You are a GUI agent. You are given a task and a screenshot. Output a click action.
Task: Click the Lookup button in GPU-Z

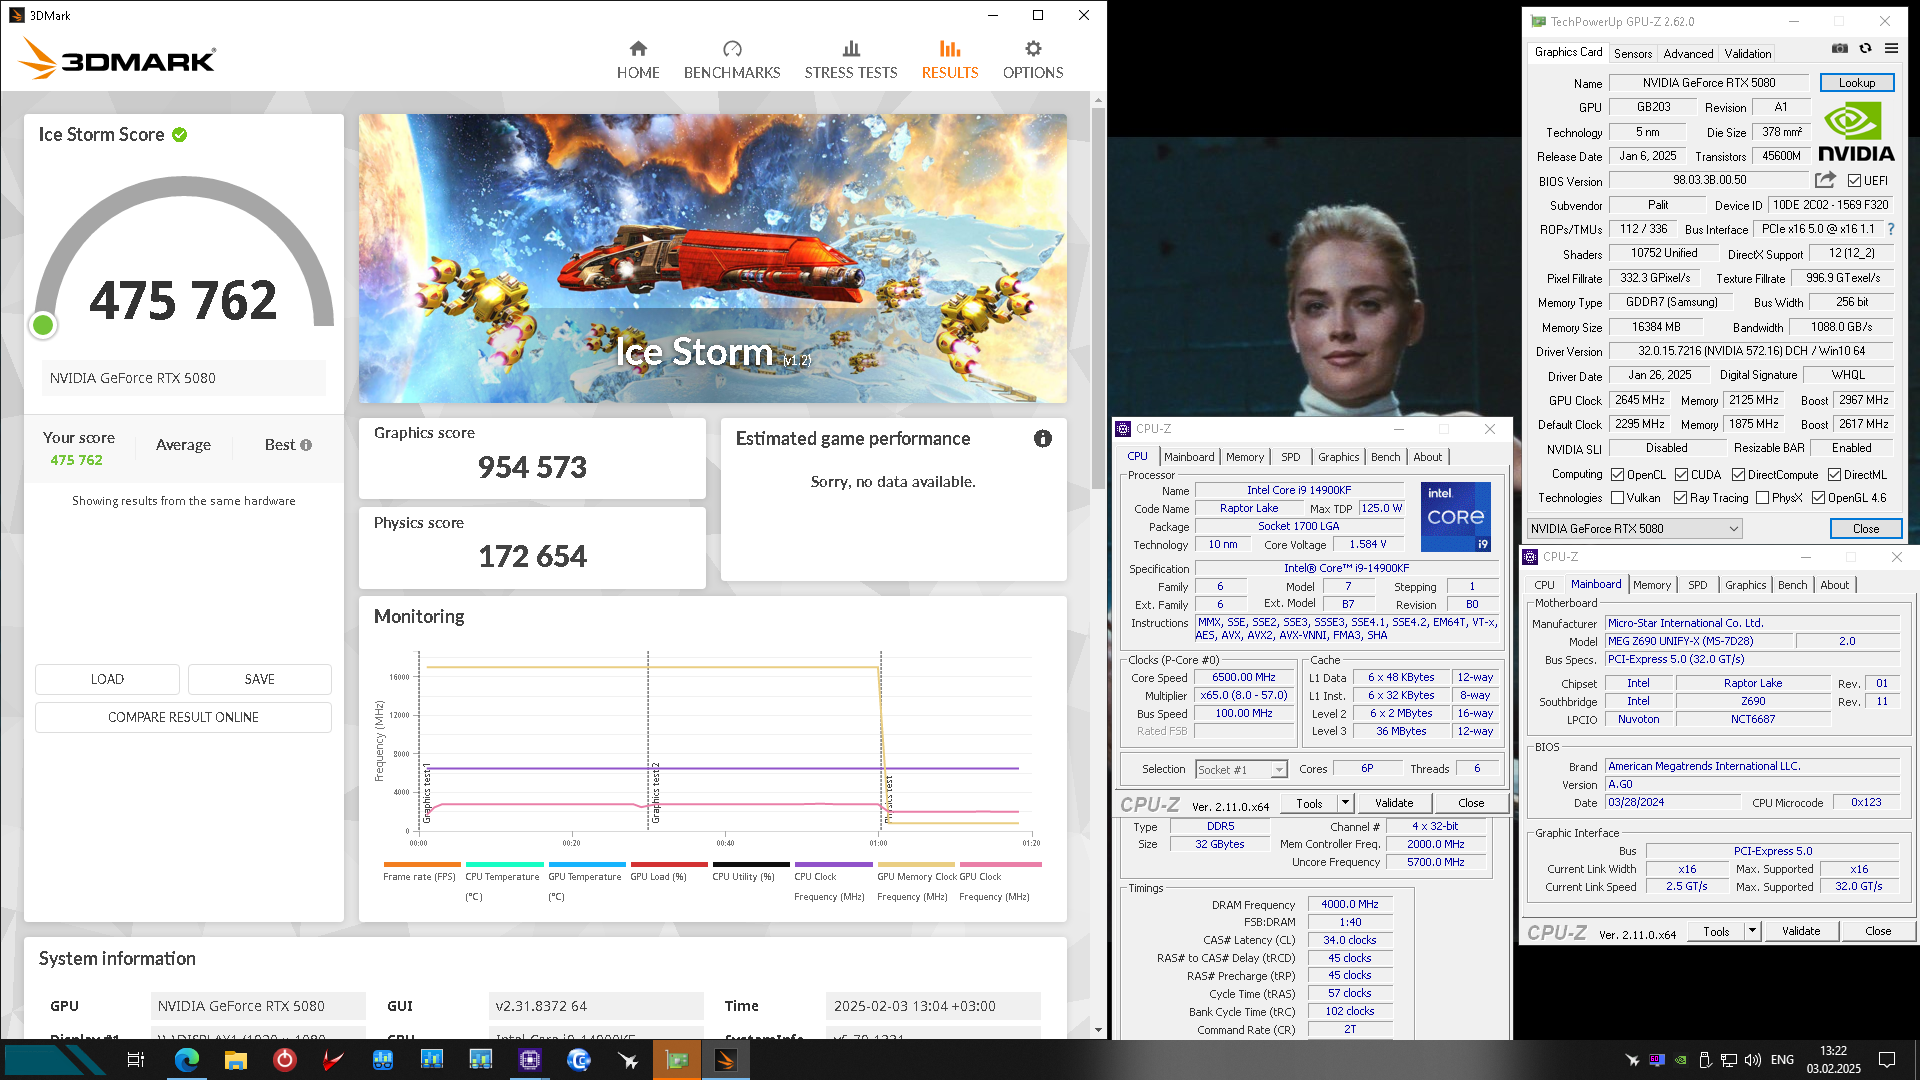pyautogui.click(x=1856, y=83)
